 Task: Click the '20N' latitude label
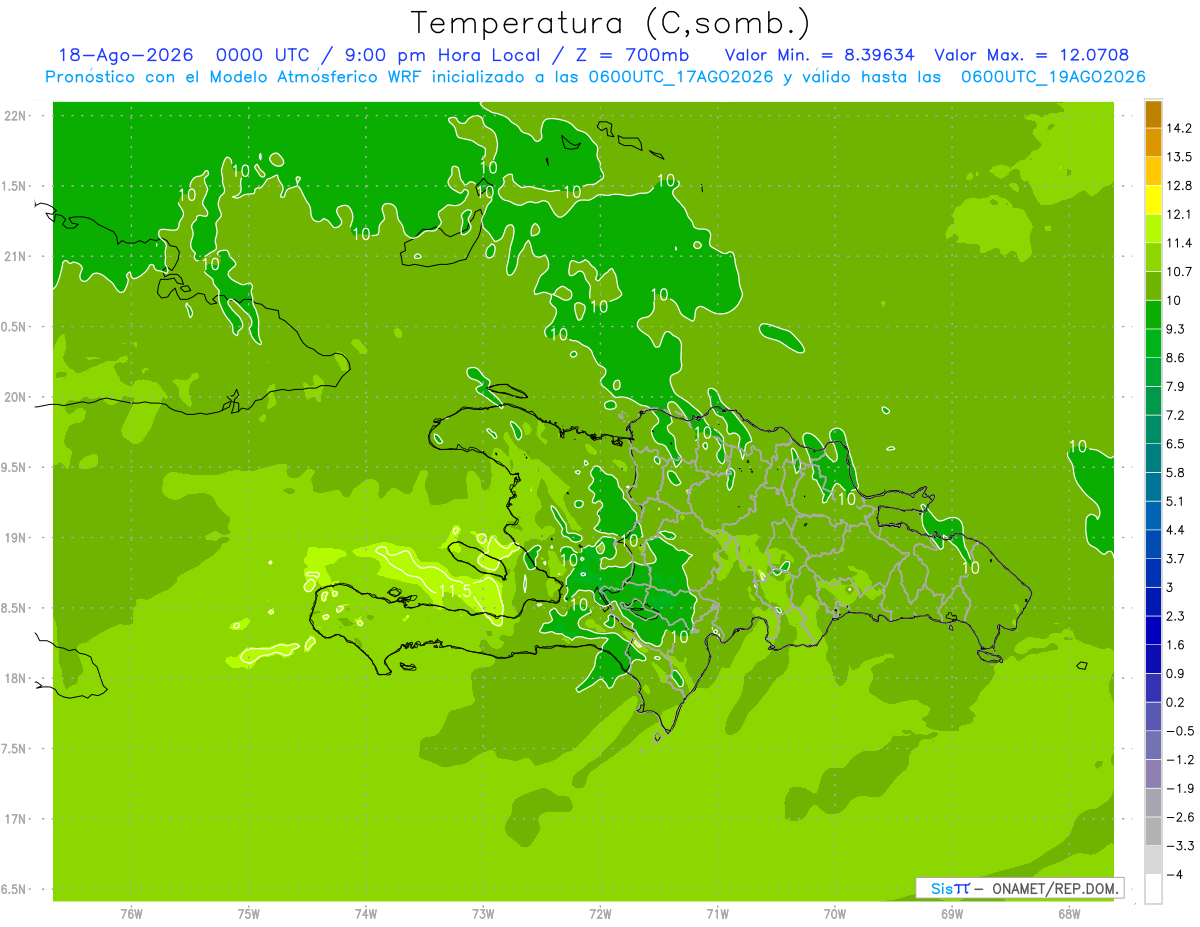click(x=16, y=397)
